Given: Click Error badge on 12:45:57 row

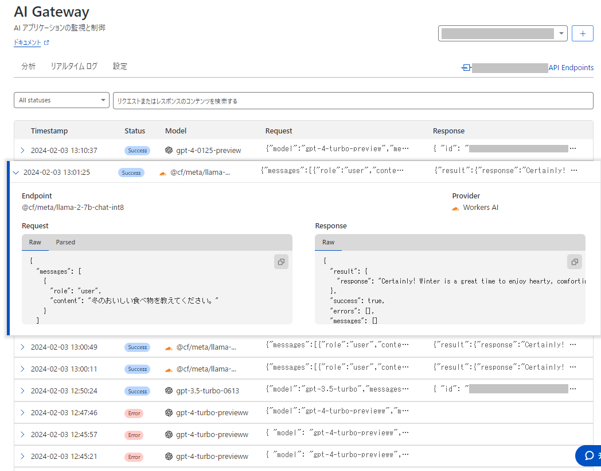Looking at the screenshot, I should coord(134,435).
